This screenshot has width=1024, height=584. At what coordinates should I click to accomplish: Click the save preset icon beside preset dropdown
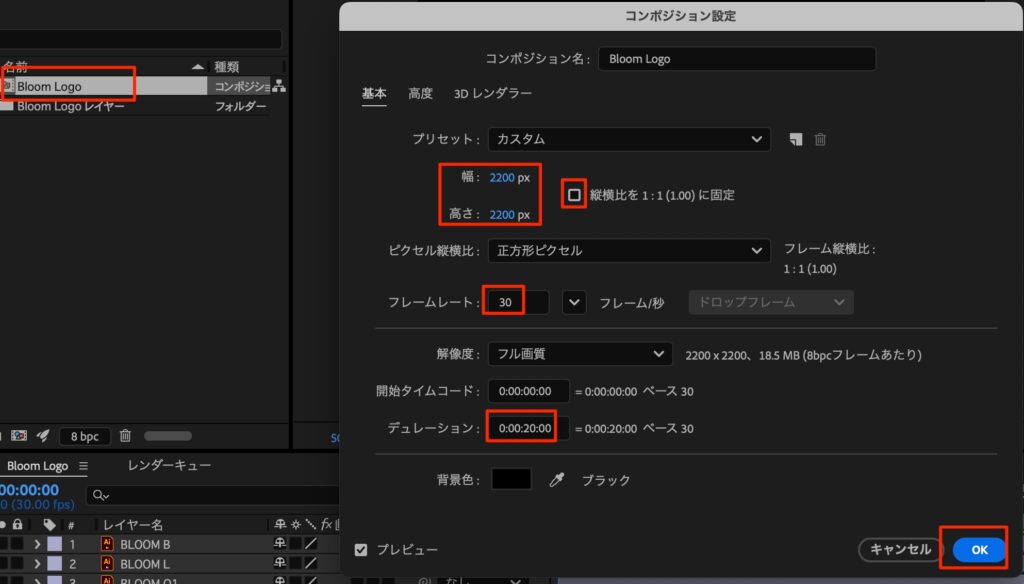[x=796, y=140]
